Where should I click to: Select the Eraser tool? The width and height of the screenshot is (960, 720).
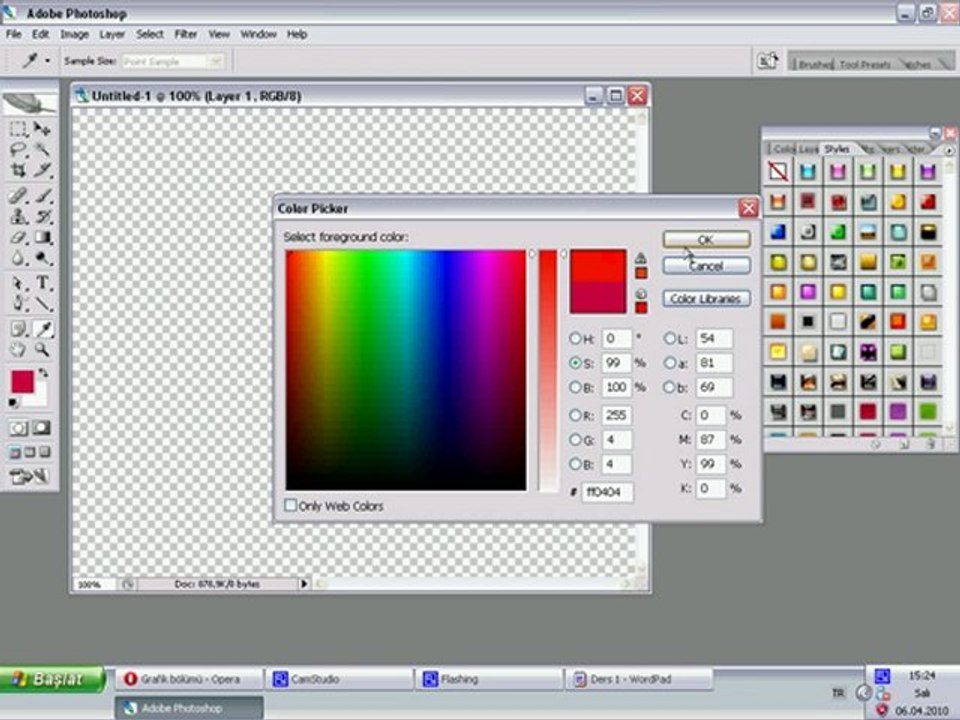(x=18, y=237)
